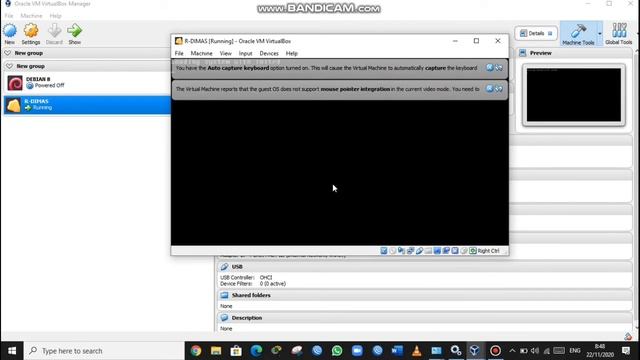Click hard disk activity indicator in VM status bar
The height and width of the screenshot is (360, 640).
[x=384, y=251]
